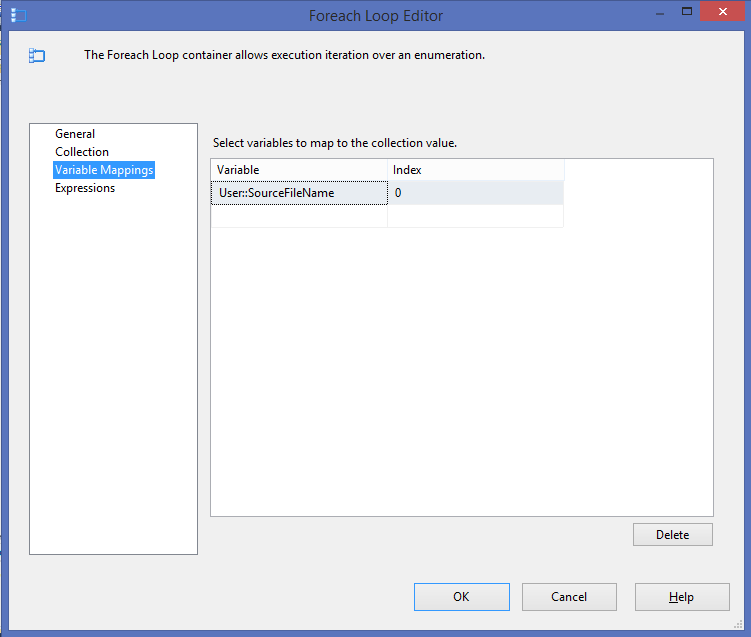Confirm changes with the OK button
Image resolution: width=751 pixels, height=637 pixels.
[x=461, y=597]
